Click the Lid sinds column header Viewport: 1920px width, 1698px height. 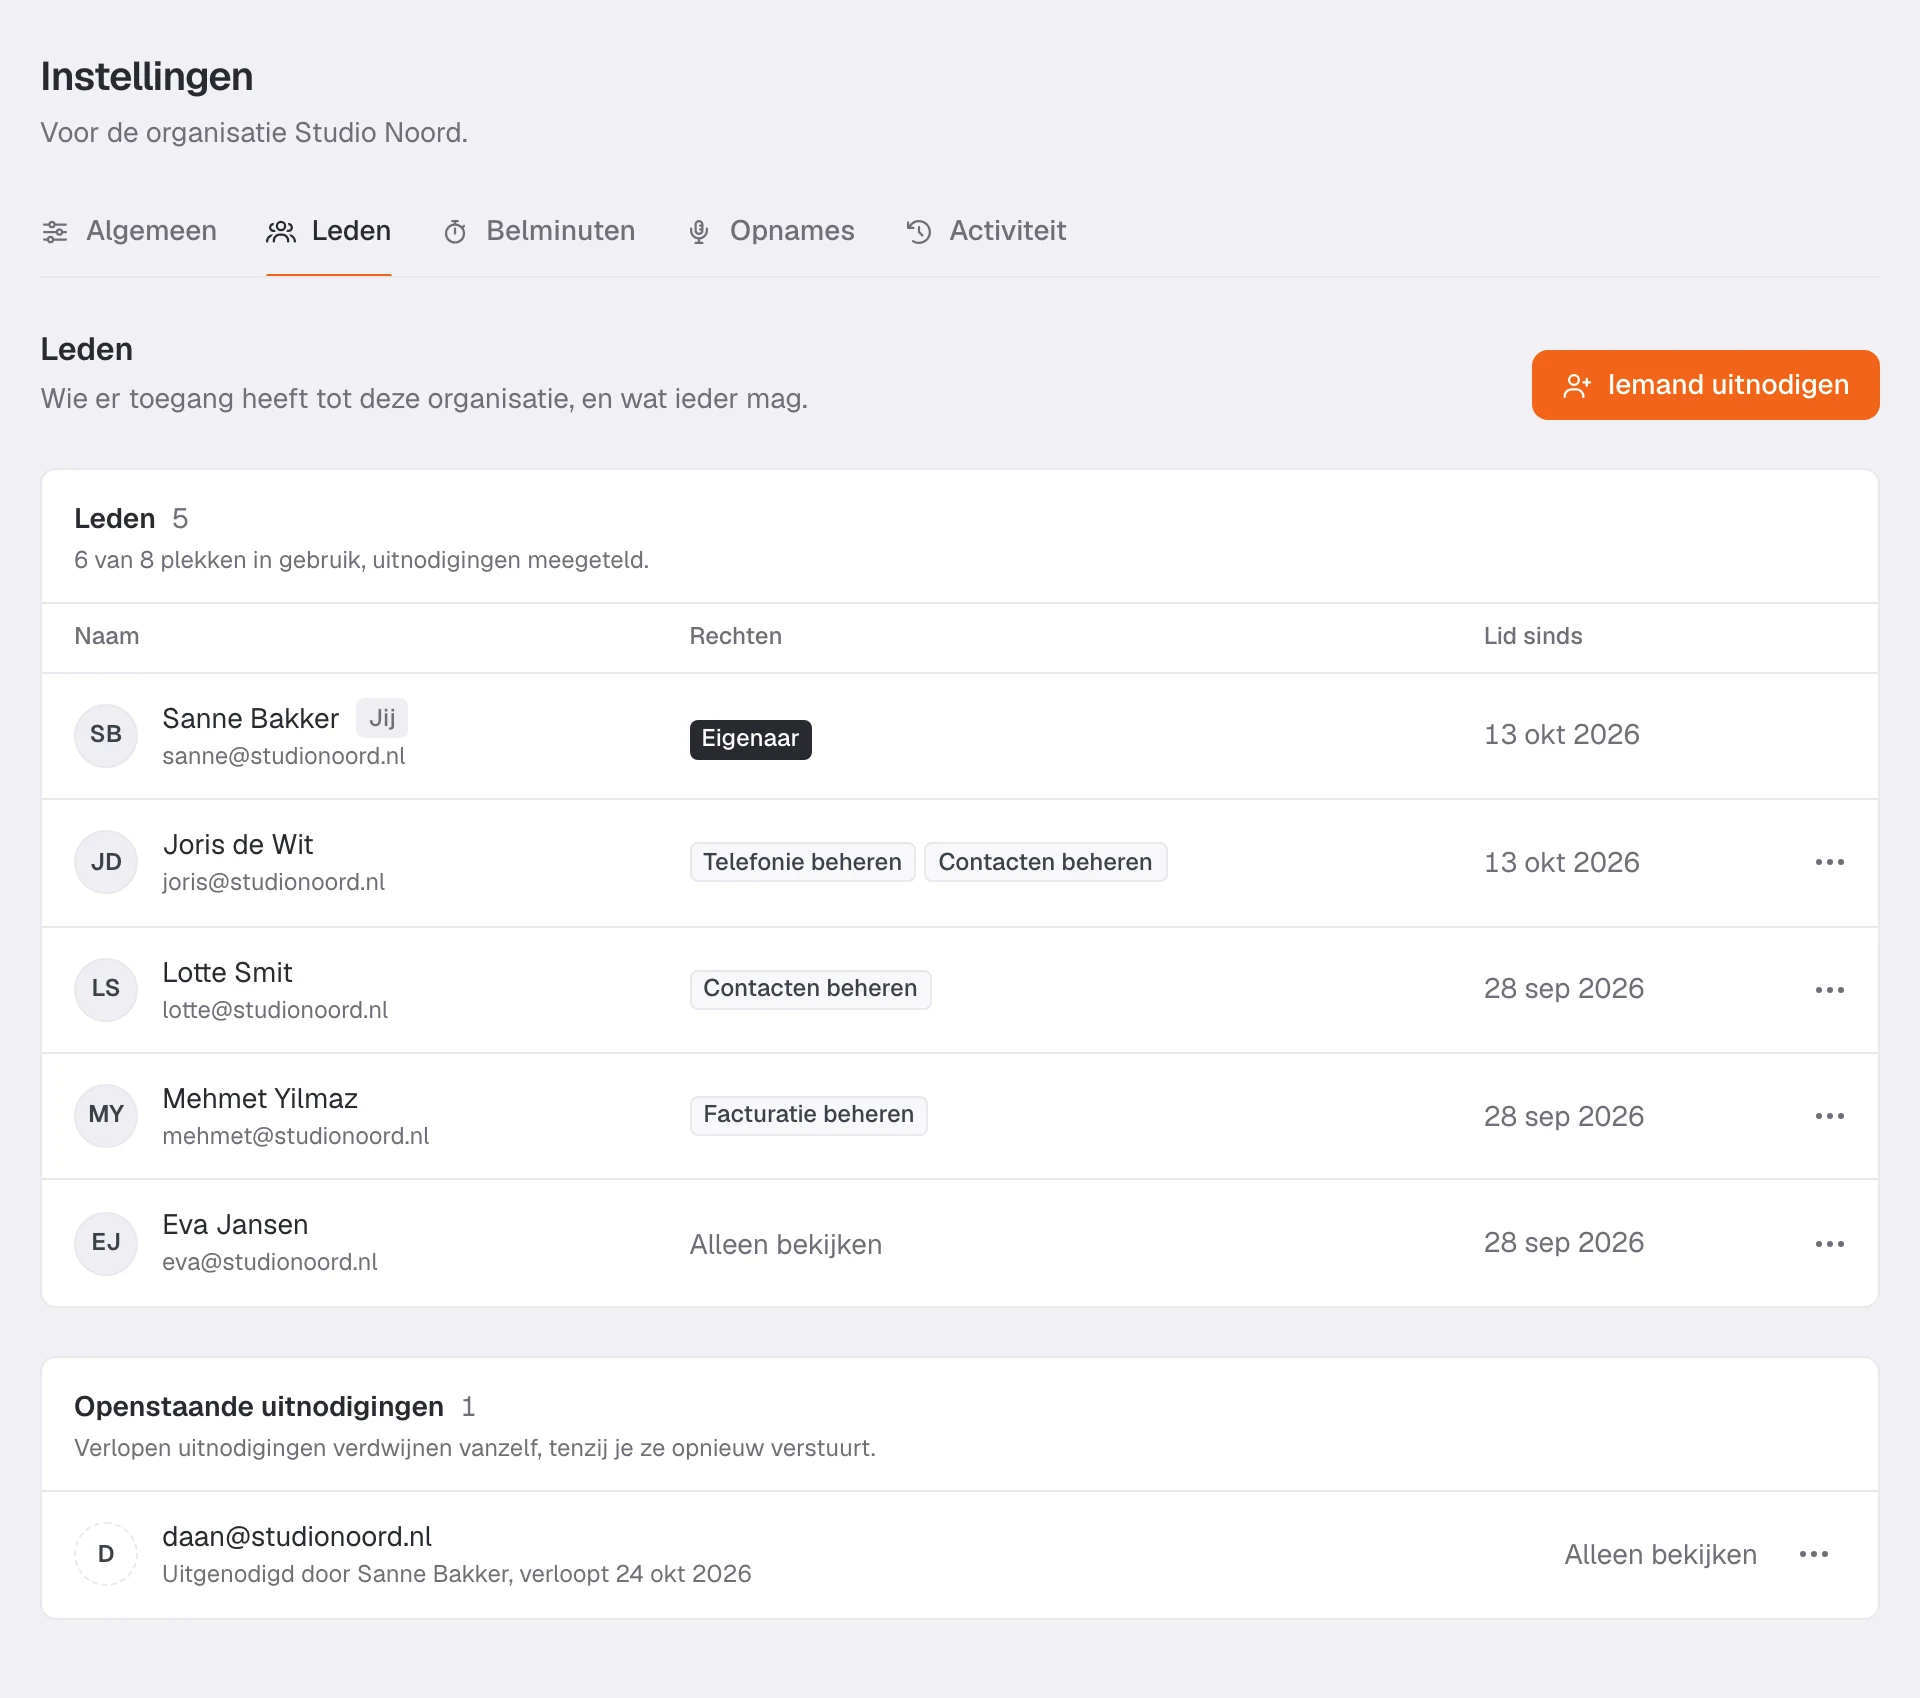coord(1533,636)
